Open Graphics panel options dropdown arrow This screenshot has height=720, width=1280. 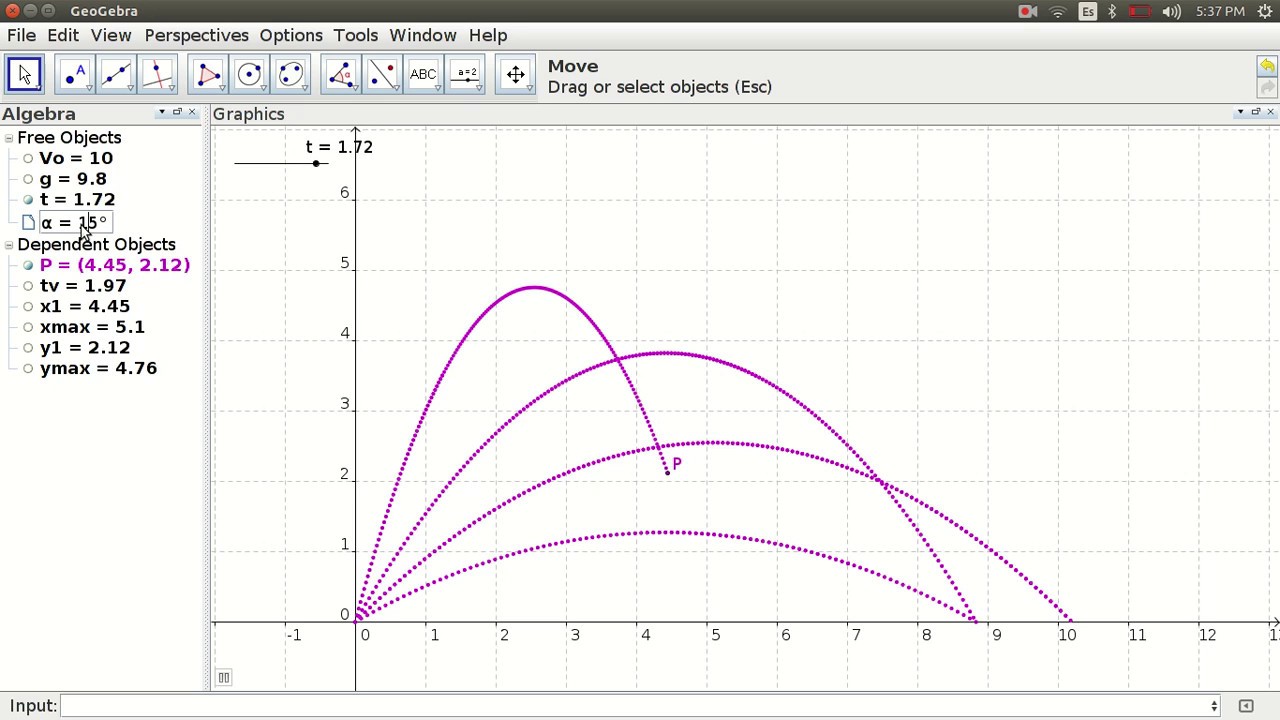1240,112
